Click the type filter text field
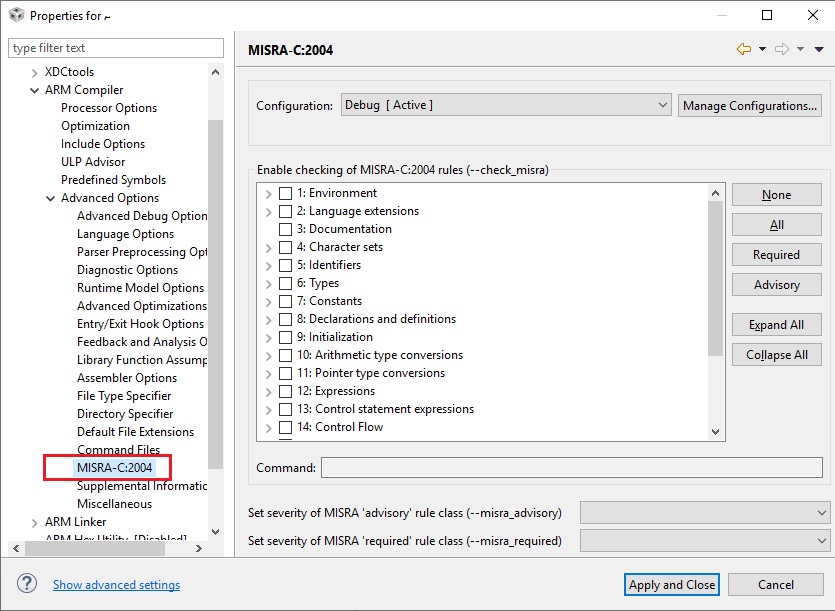The image size is (835, 611). pyautogui.click(x=116, y=48)
